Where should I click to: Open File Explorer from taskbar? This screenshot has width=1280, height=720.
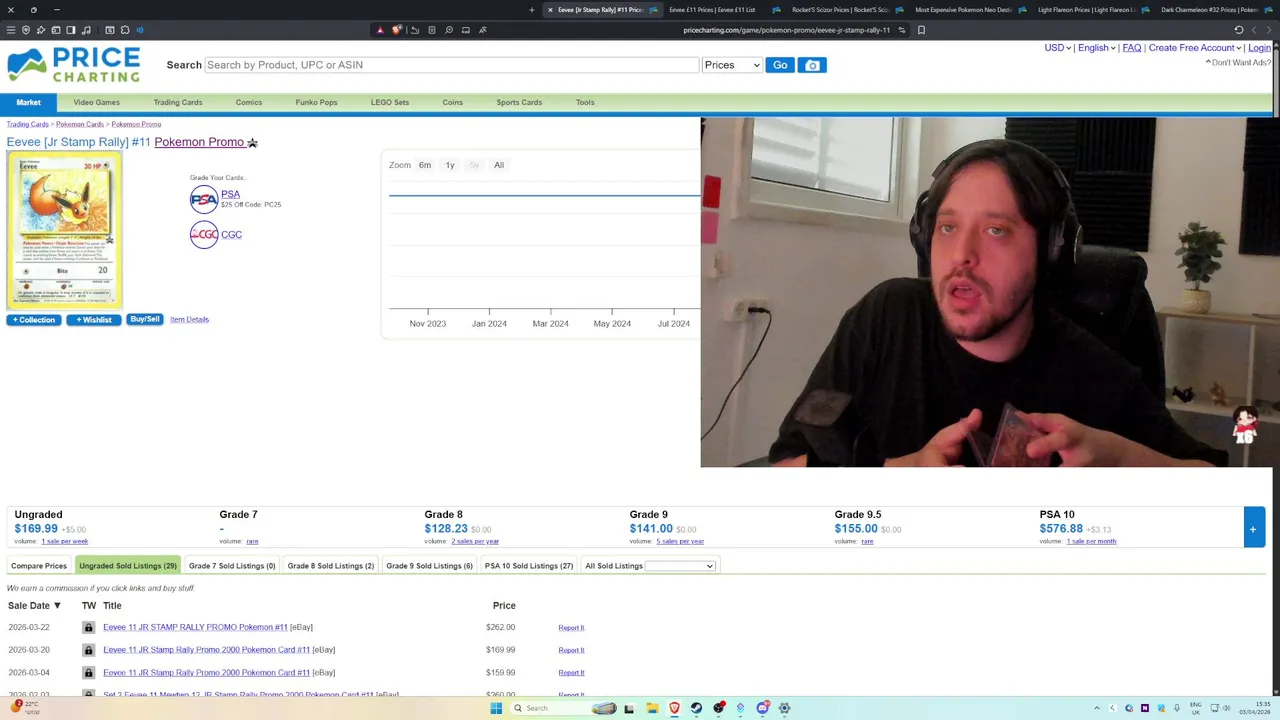click(x=652, y=708)
